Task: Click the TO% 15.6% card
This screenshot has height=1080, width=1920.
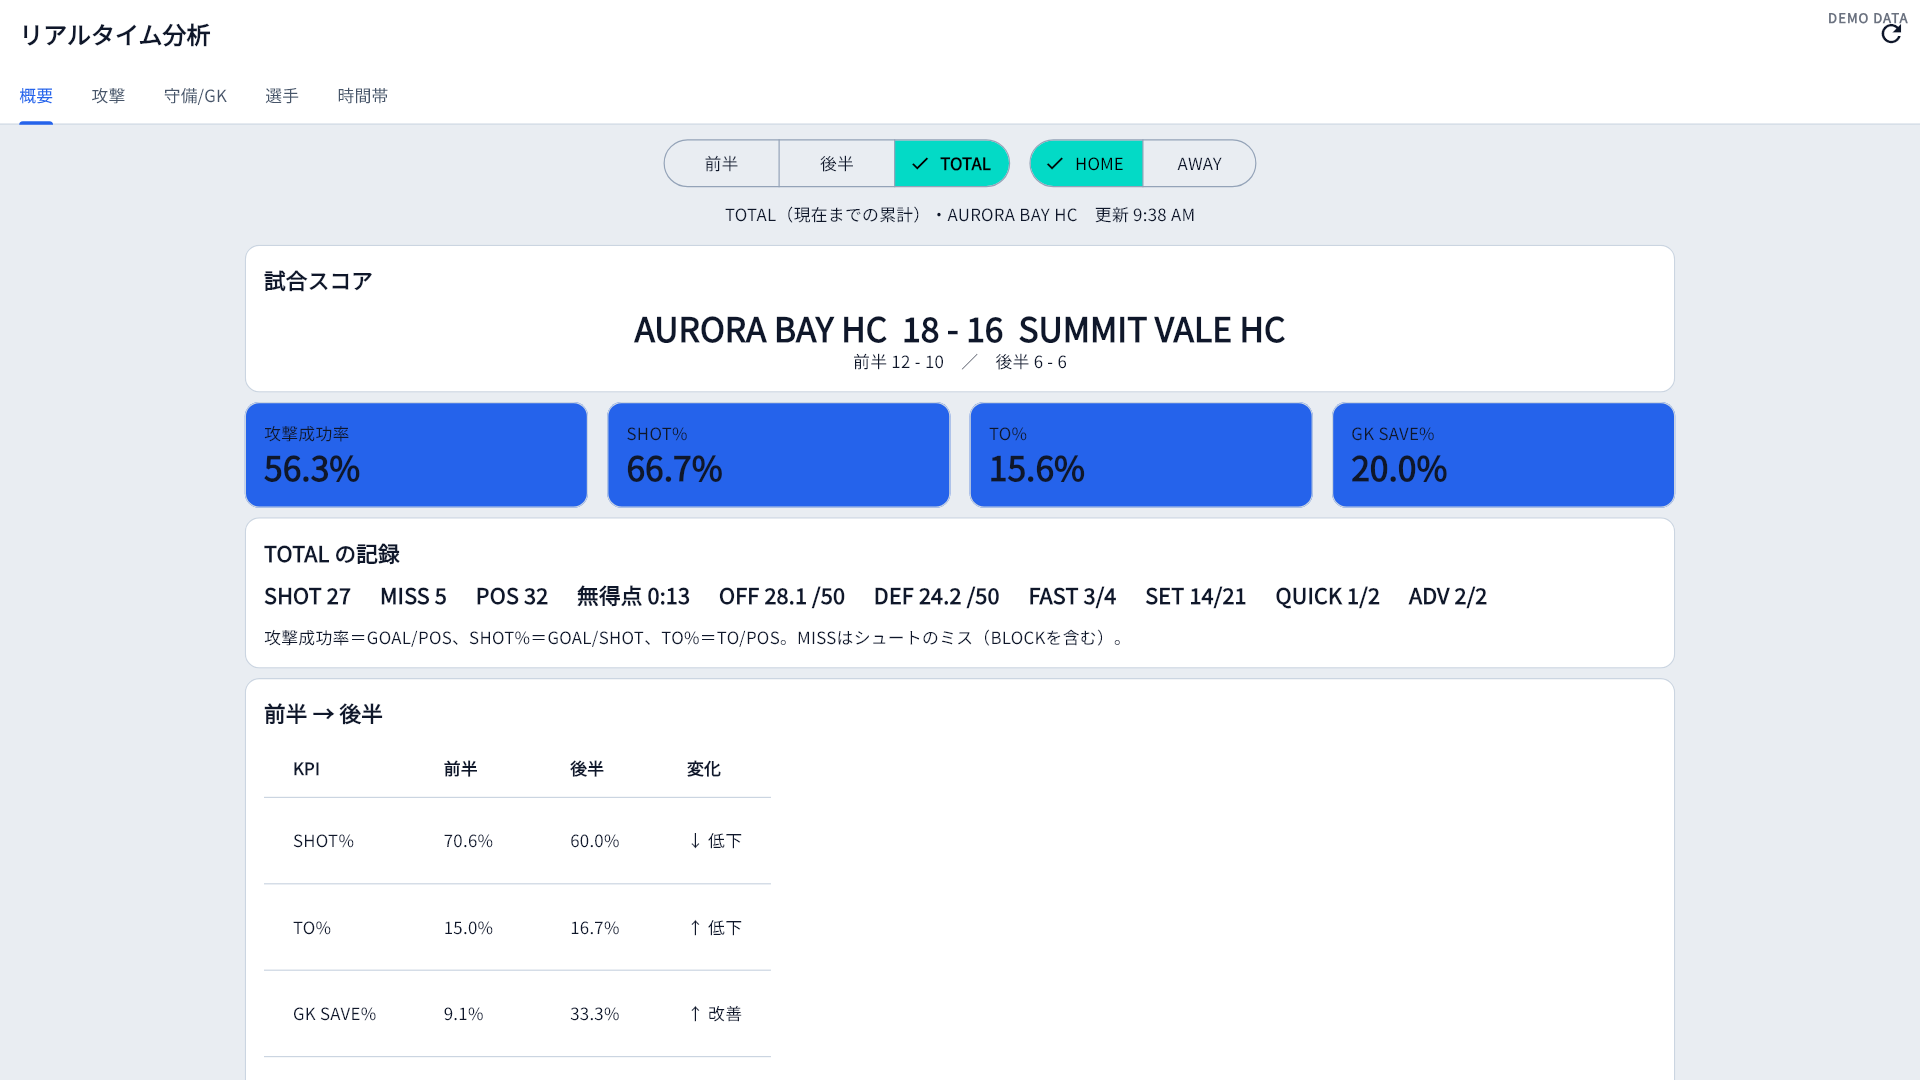Action: click(x=1141, y=455)
